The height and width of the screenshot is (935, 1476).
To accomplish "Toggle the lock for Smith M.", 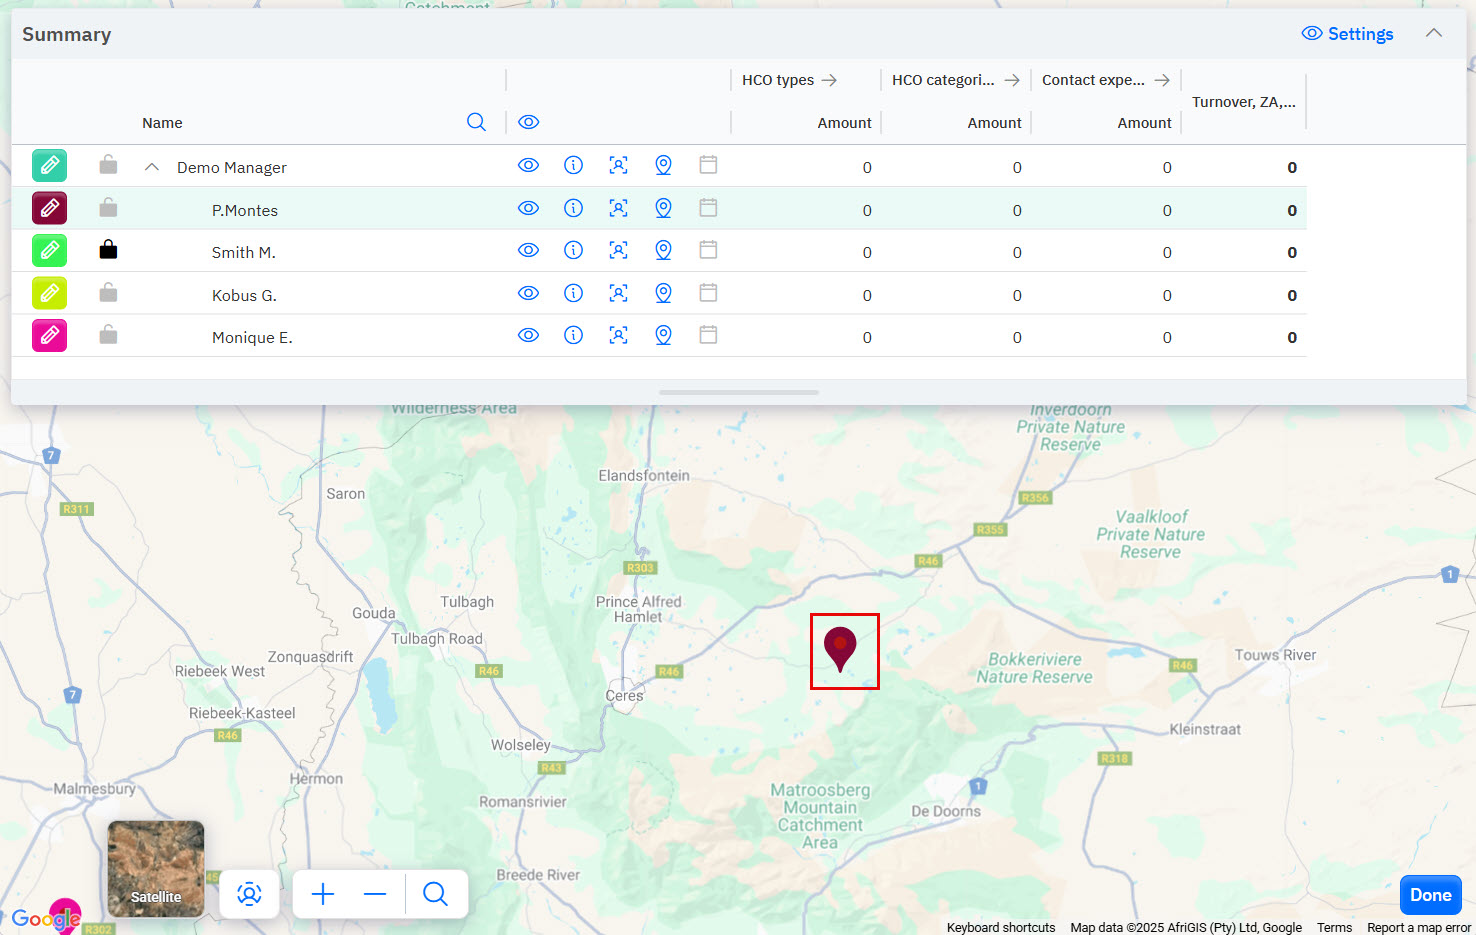I will tap(108, 250).
